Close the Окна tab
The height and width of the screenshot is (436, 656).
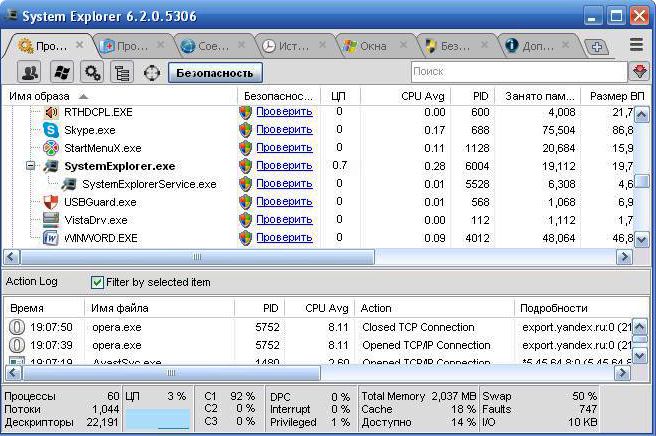pos(403,44)
